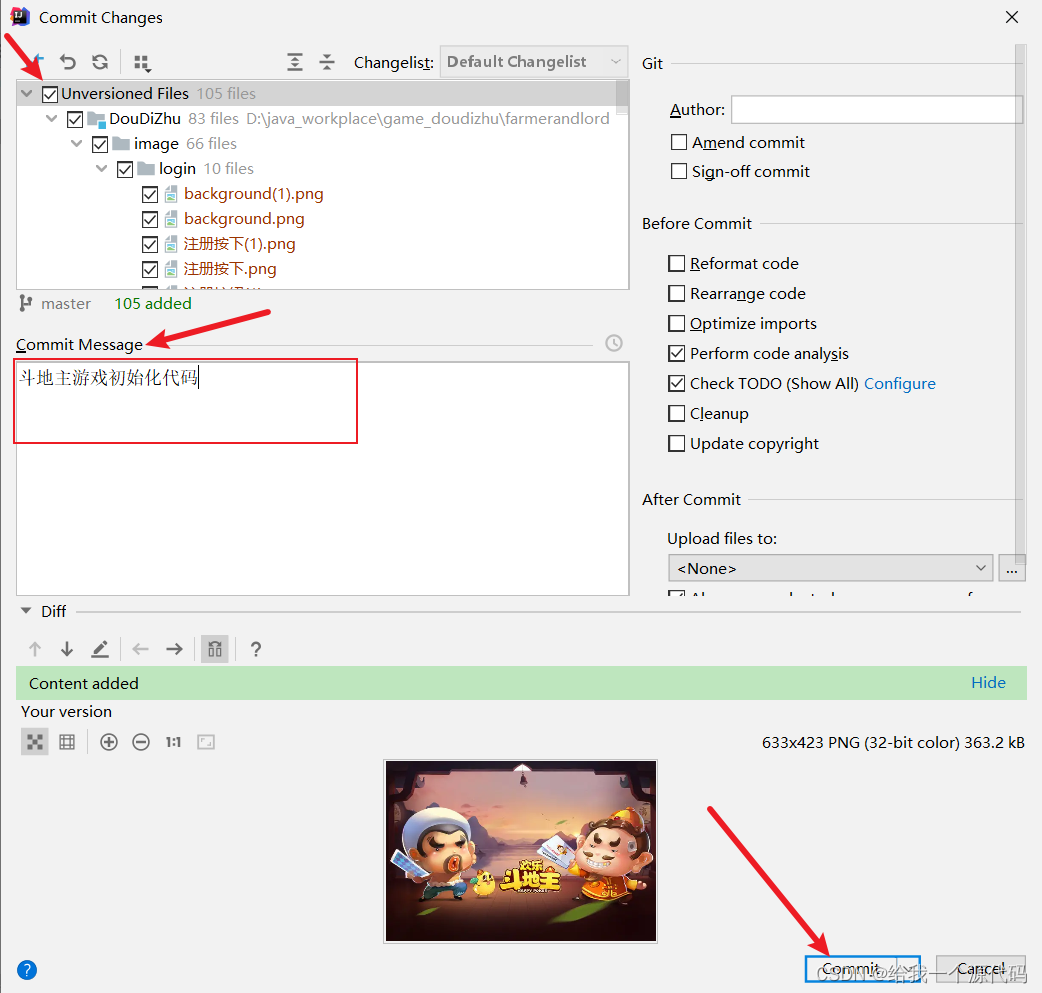Click the right options panel scrollbar
The height and width of the screenshot is (993, 1042).
click(1021, 306)
